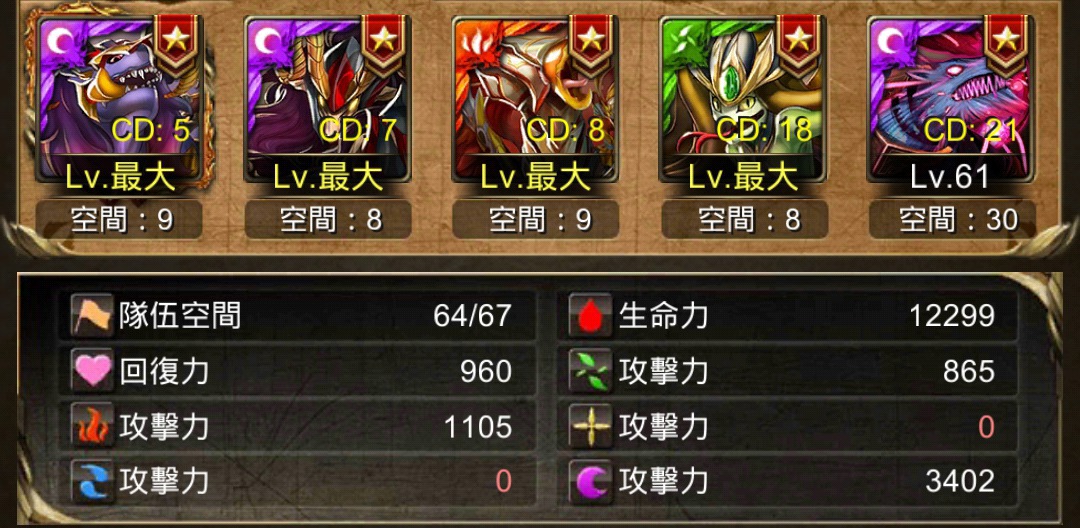This screenshot has height=528, width=1080.
Task: Click the pink heart recovery icon
Action: 92,372
